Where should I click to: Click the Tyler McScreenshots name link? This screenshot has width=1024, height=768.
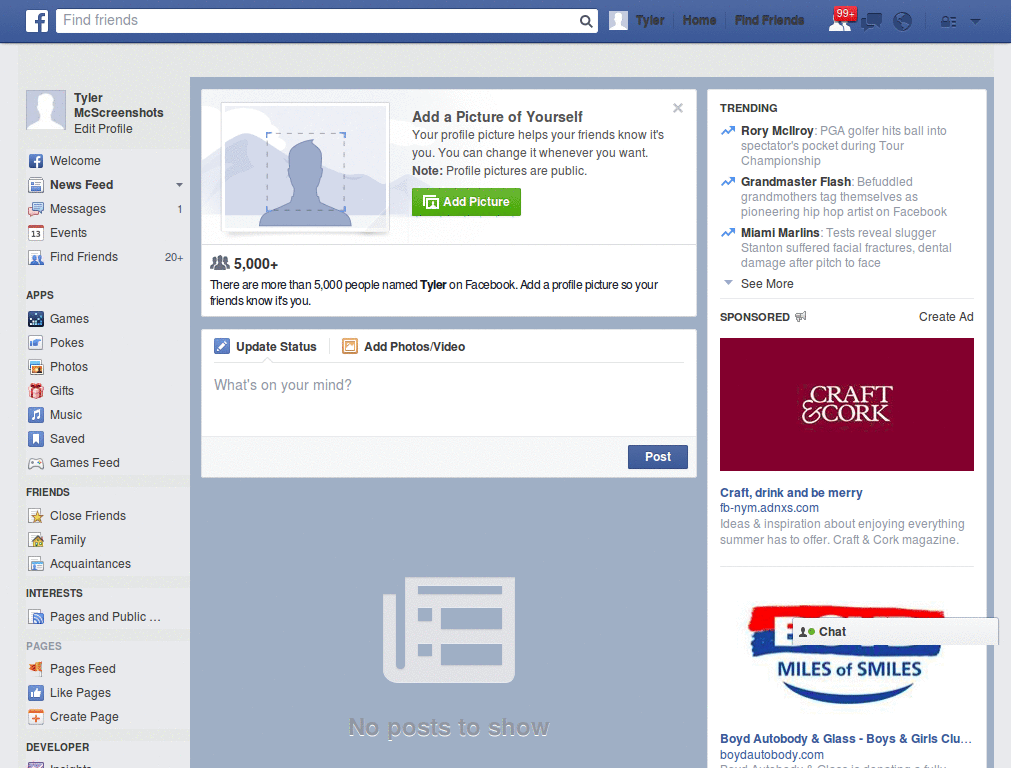(x=118, y=105)
